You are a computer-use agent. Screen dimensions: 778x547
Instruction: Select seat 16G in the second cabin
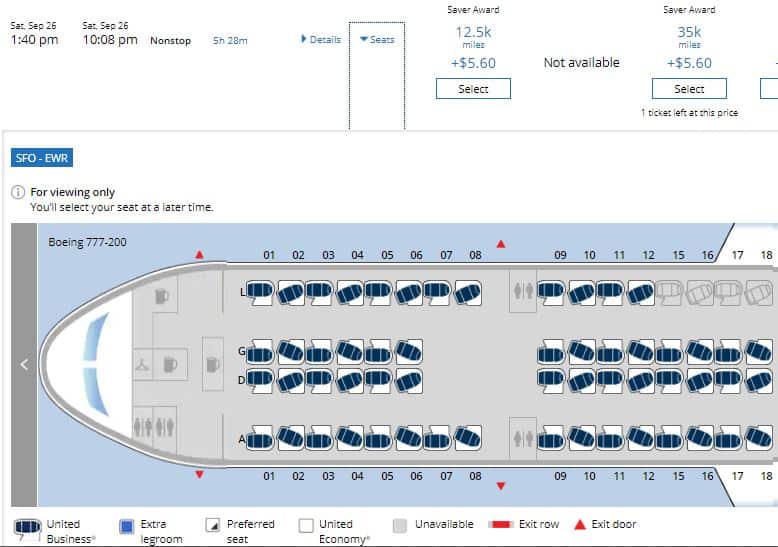(700, 352)
